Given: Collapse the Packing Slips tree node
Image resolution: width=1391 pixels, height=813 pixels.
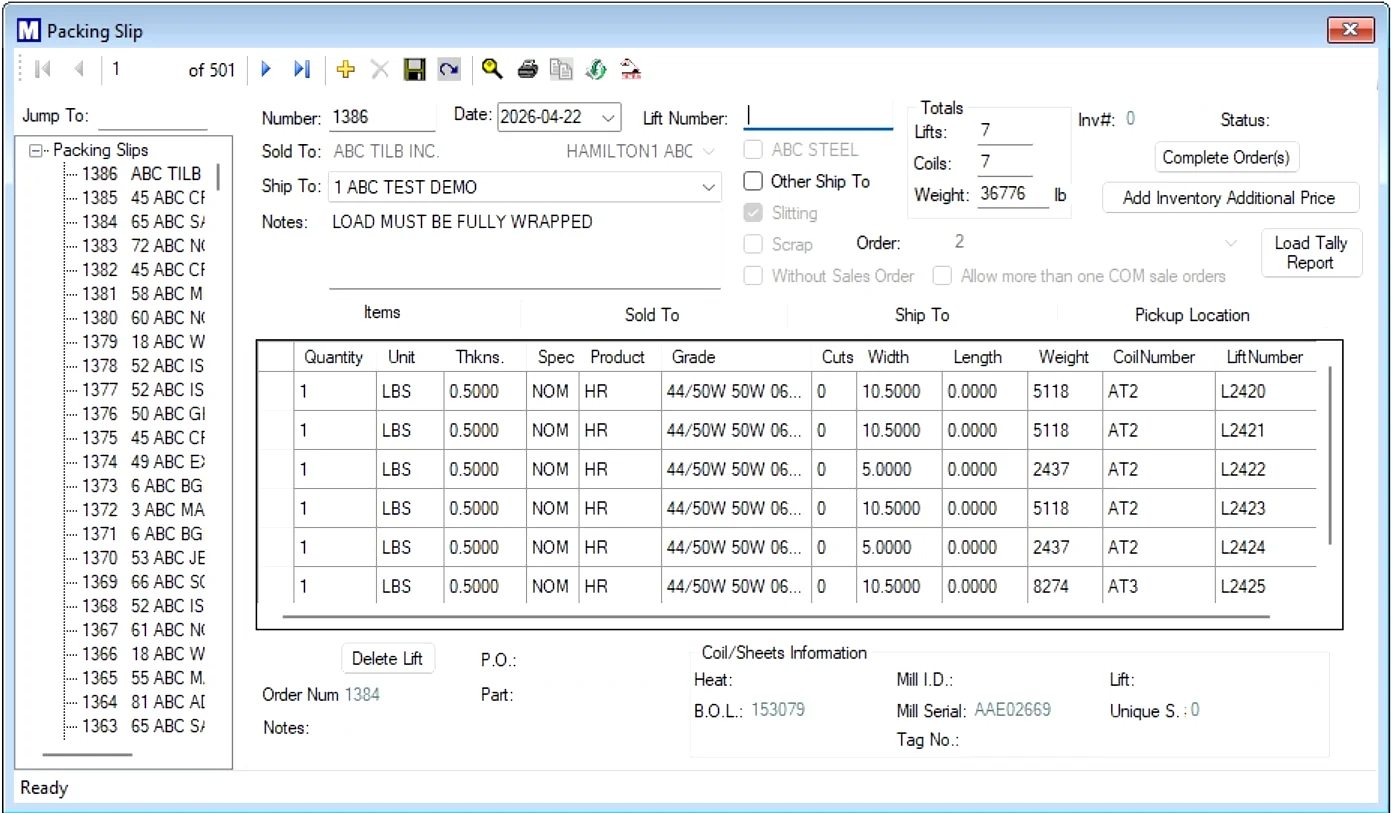Looking at the screenshot, I should pyautogui.click(x=37, y=150).
